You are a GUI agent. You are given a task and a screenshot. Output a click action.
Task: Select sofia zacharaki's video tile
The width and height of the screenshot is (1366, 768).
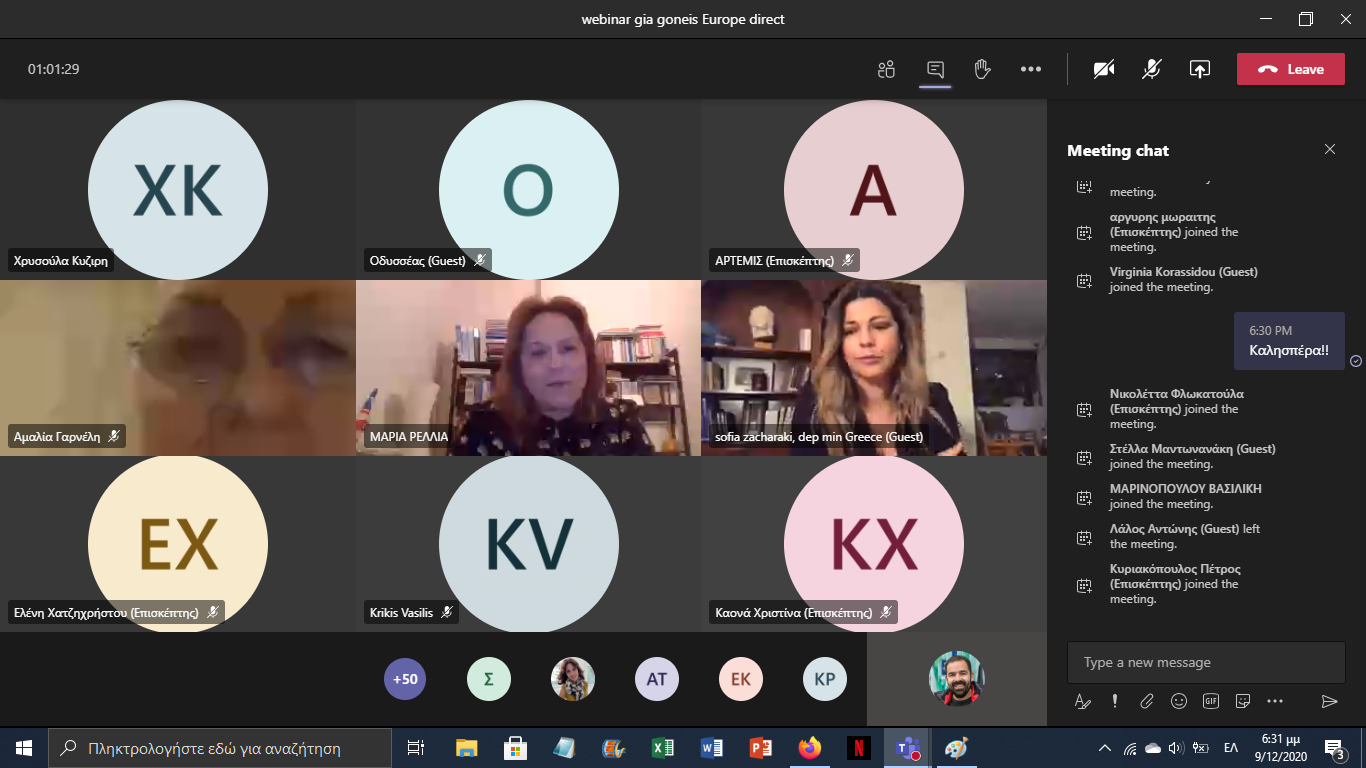pyautogui.click(x=873, y=368)
